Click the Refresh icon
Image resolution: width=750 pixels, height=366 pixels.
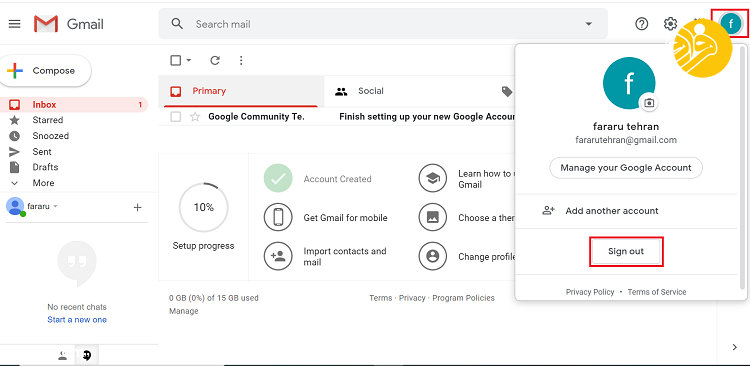point(215,60)
